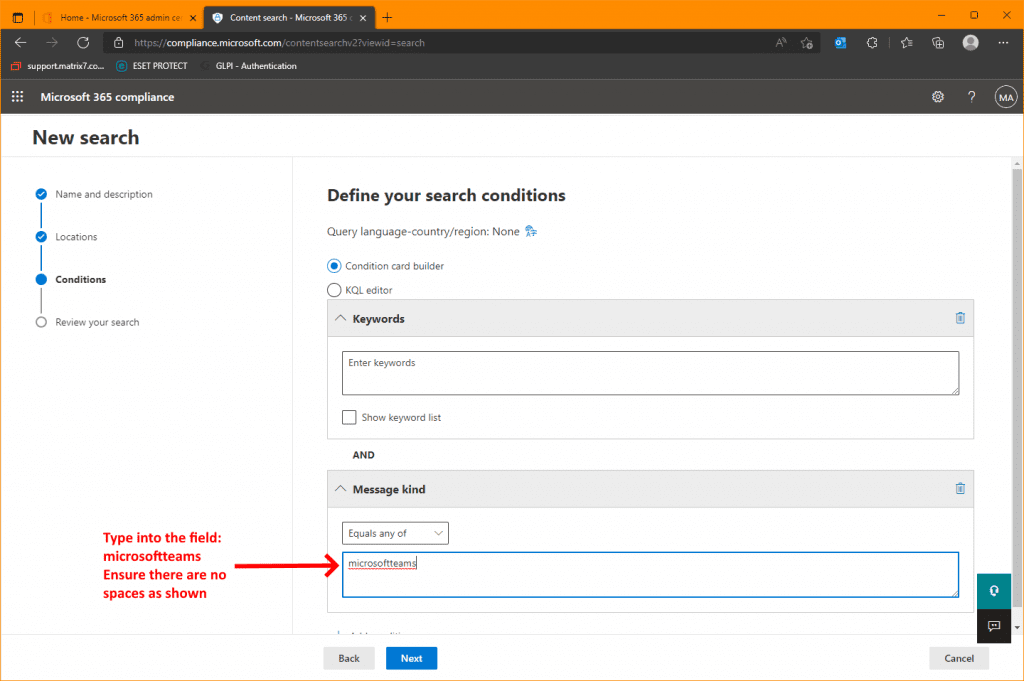Delete the Message kind condition card
This screenshot has height=681, width=1024.
(960, 488)
